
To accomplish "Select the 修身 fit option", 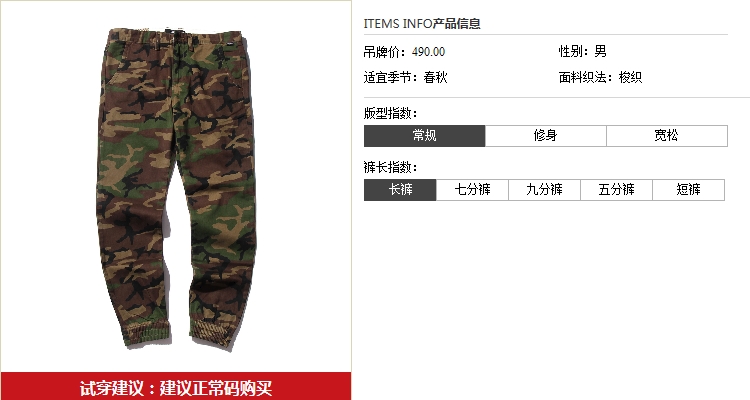I will (546, 136).
